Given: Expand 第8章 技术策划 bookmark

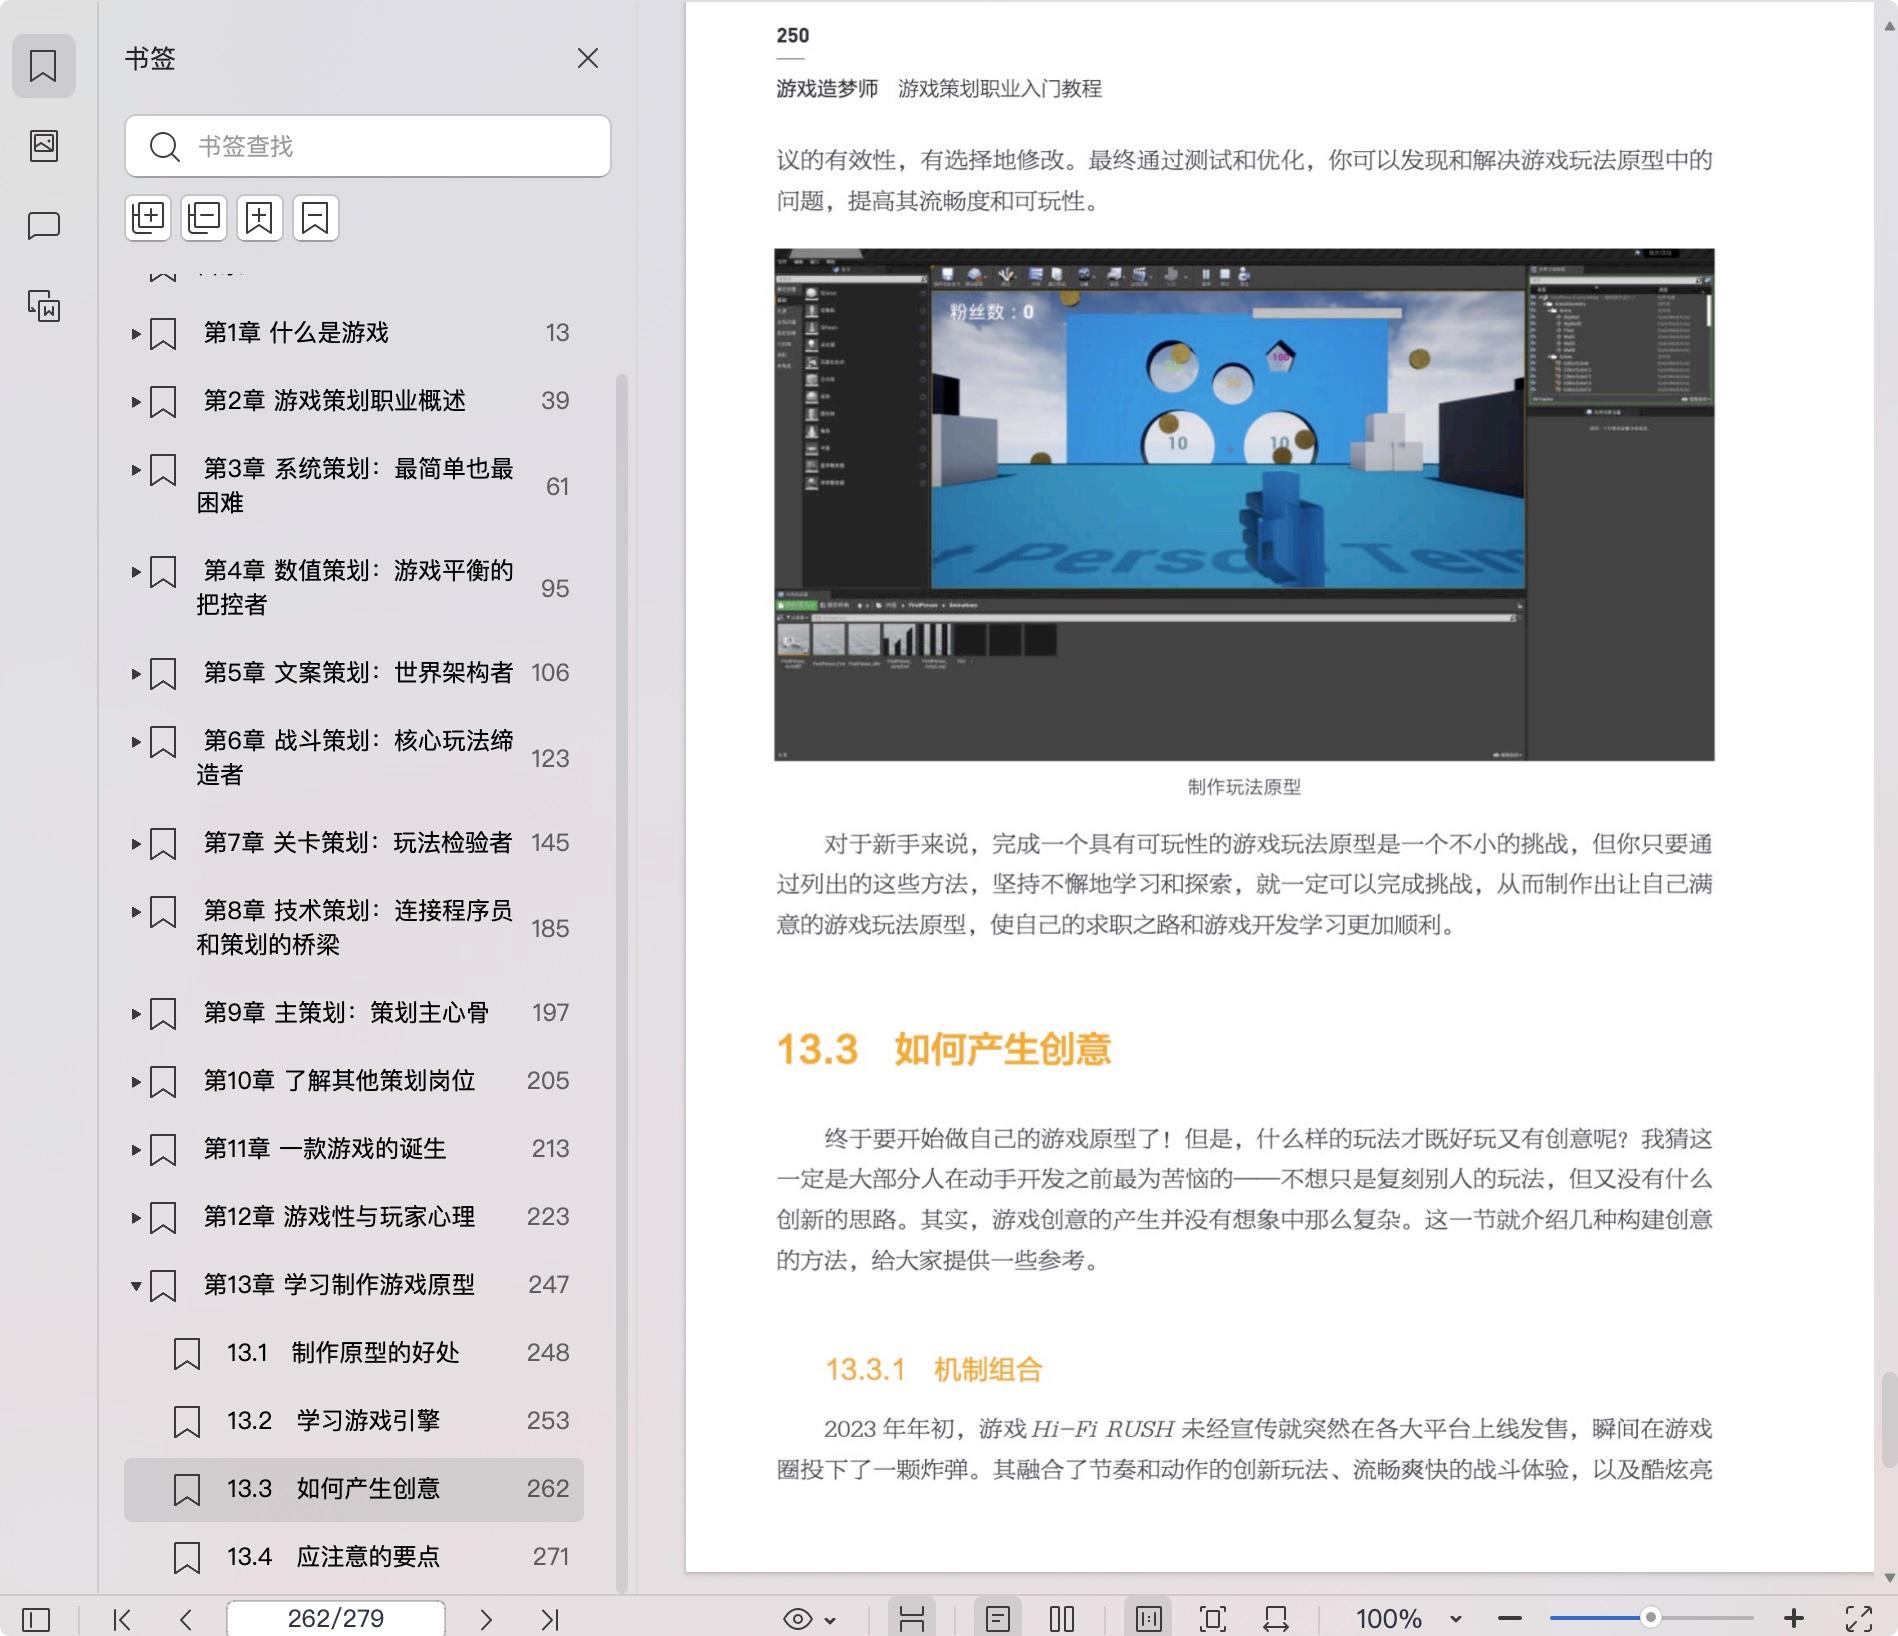Looking at the screenshot, I should pyautogui.click(x=136, y=912).
